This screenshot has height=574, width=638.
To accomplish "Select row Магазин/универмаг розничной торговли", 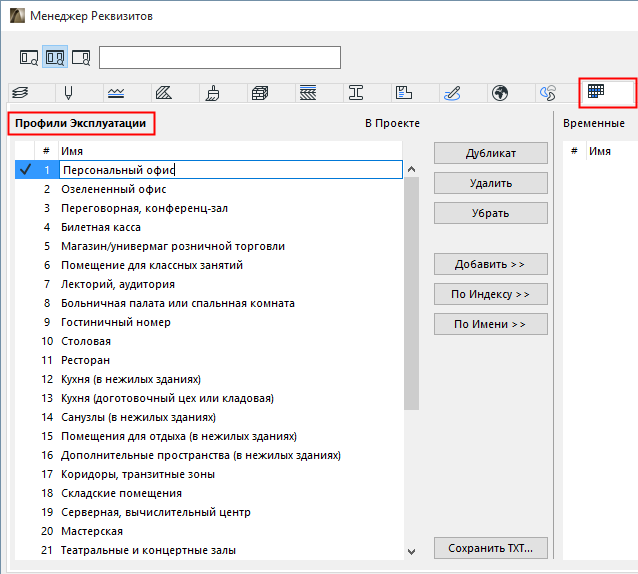I will pyautogui.click(x=208, y=246).
